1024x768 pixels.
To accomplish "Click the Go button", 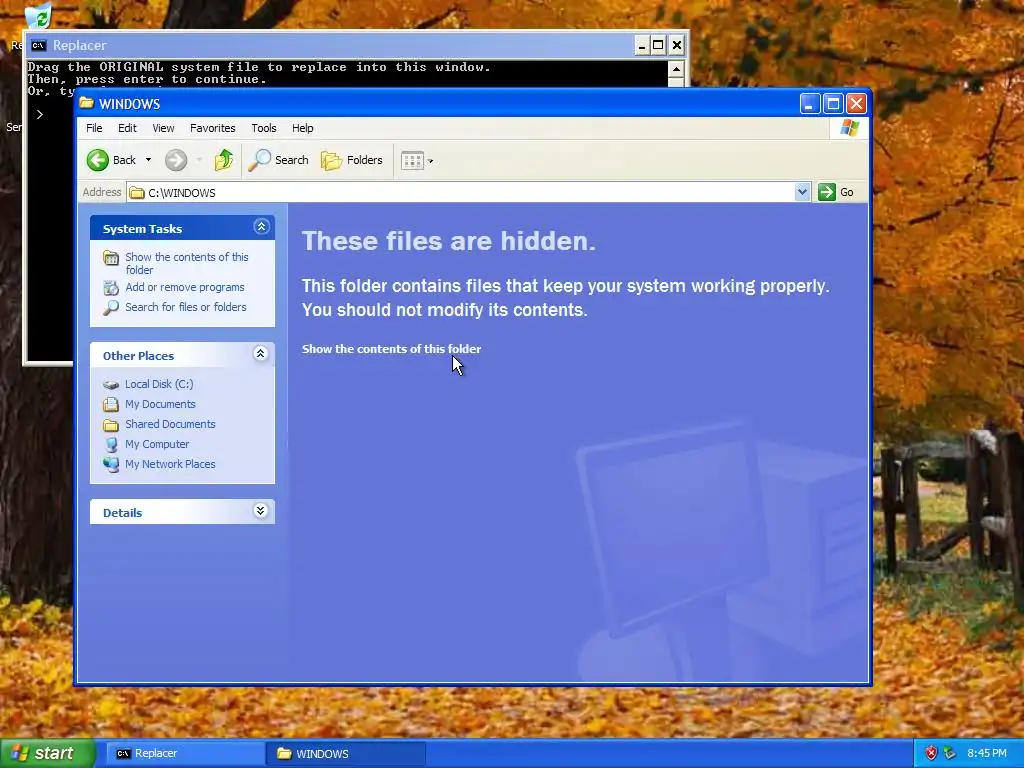I will pos(836,192).
